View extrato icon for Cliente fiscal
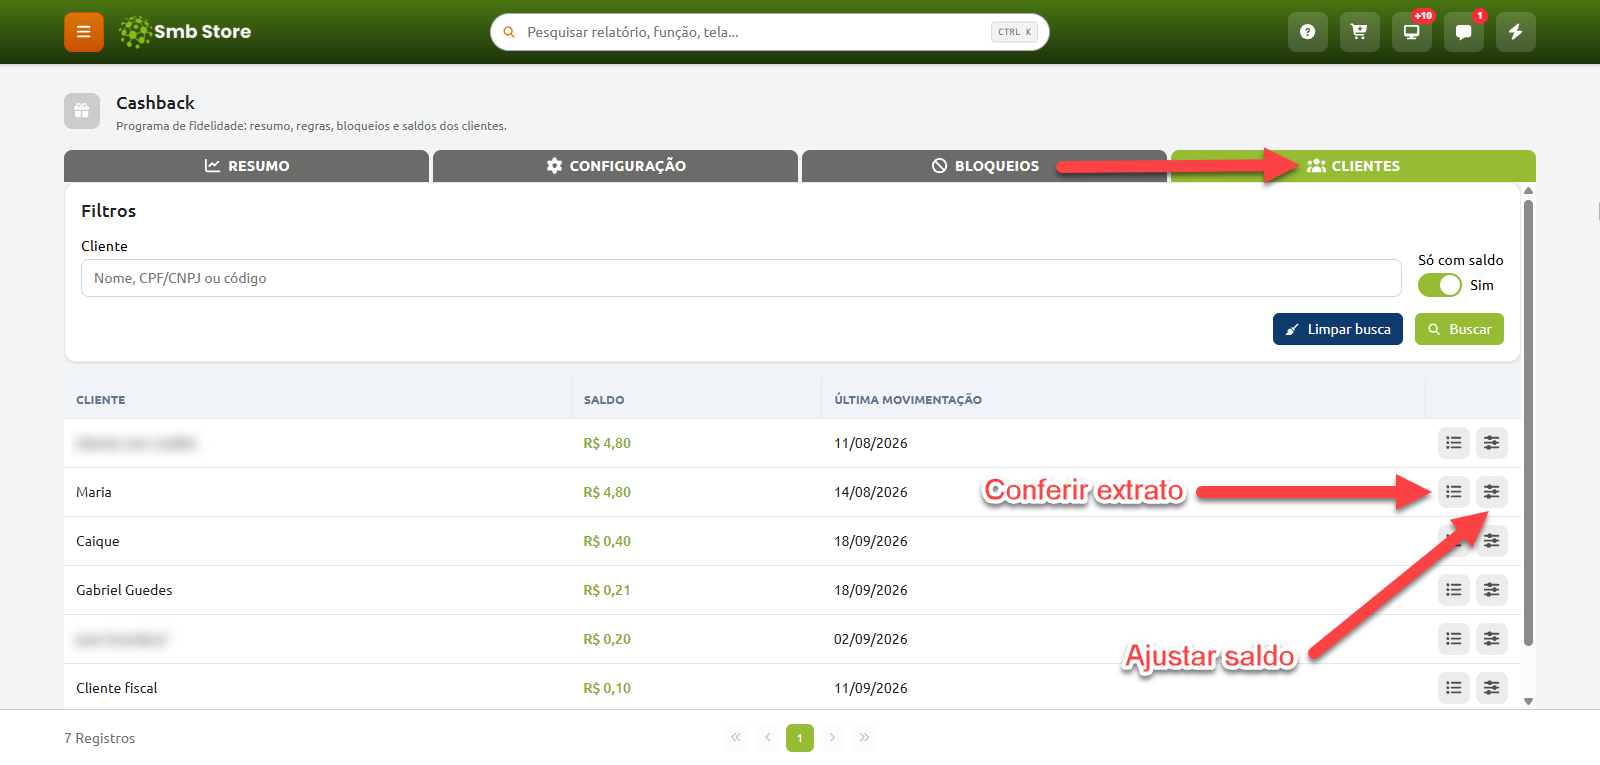Image resolution: width=1600 pixels, height=765 pixels. (x=1454, y=688)
